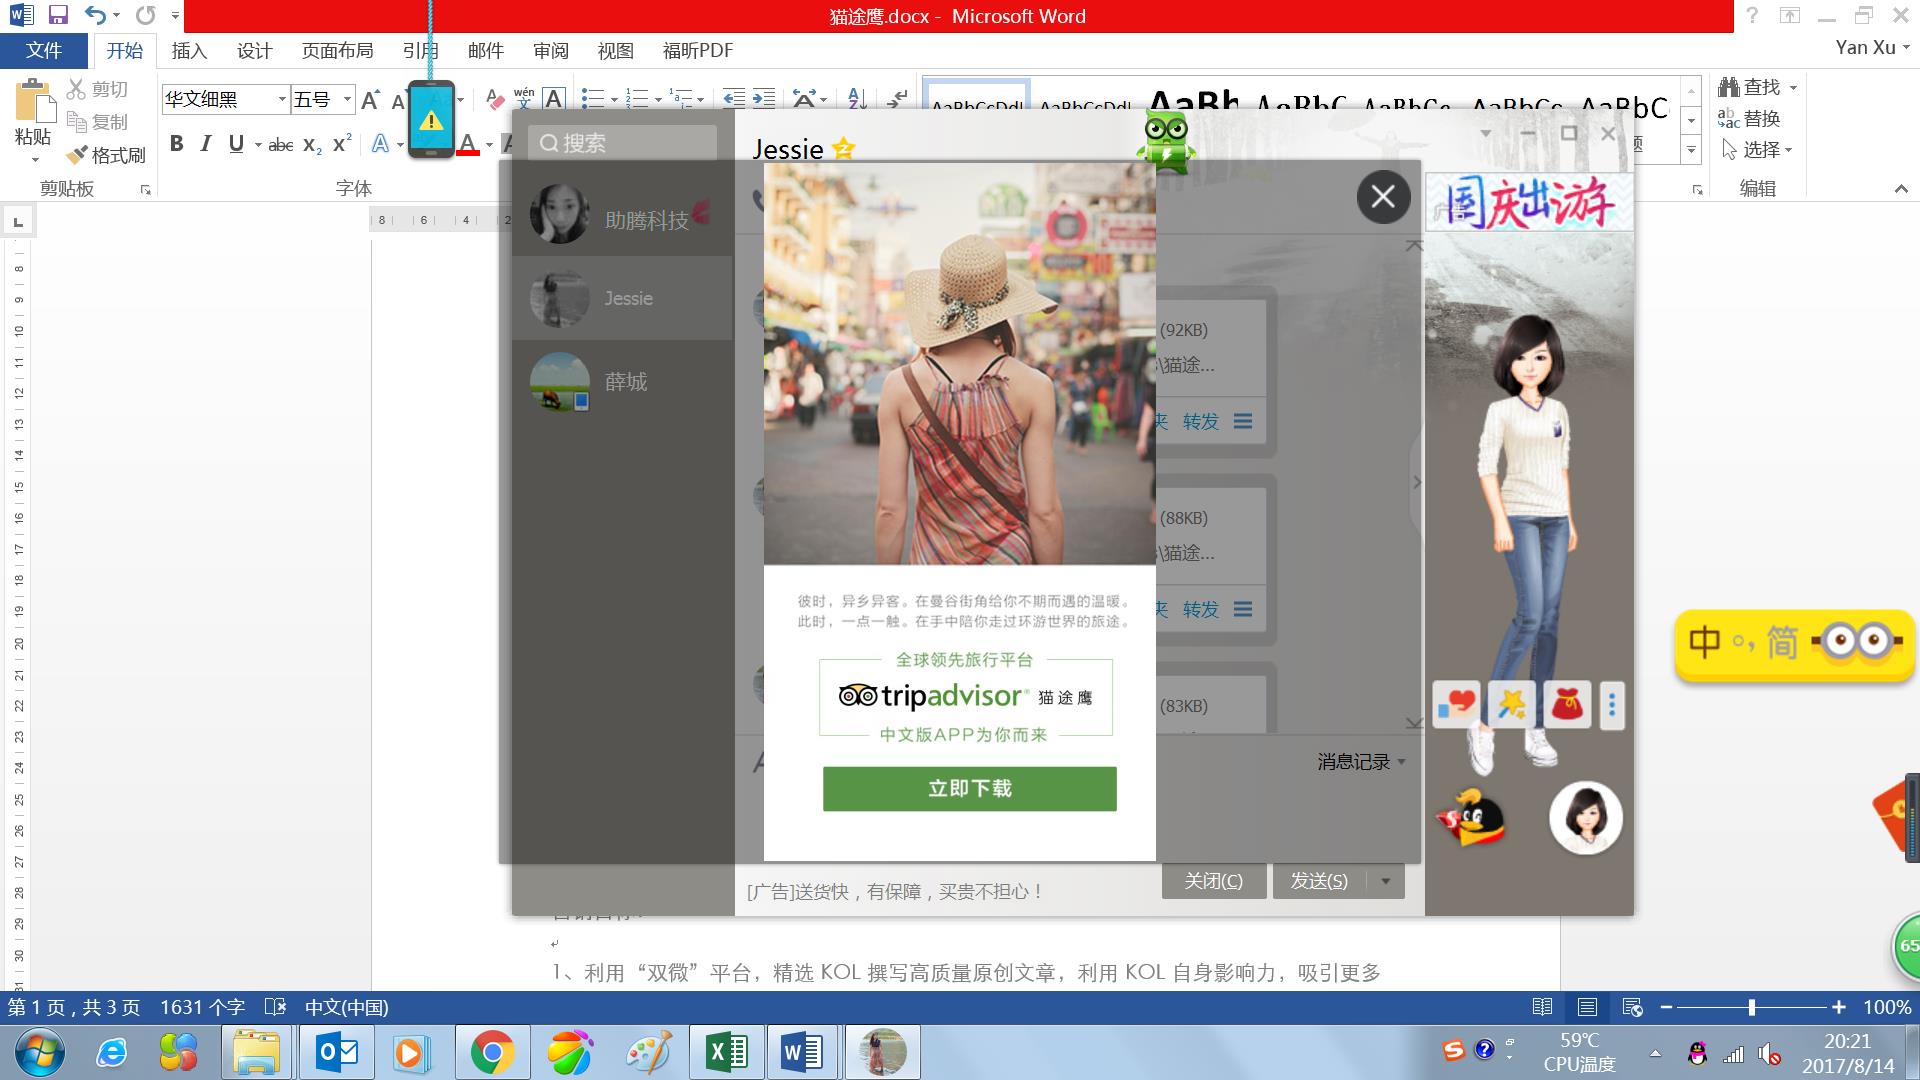Open menu icon on 92KB file message
This screenshot has height=1080, width=1920.
(x=1243, y=421)
